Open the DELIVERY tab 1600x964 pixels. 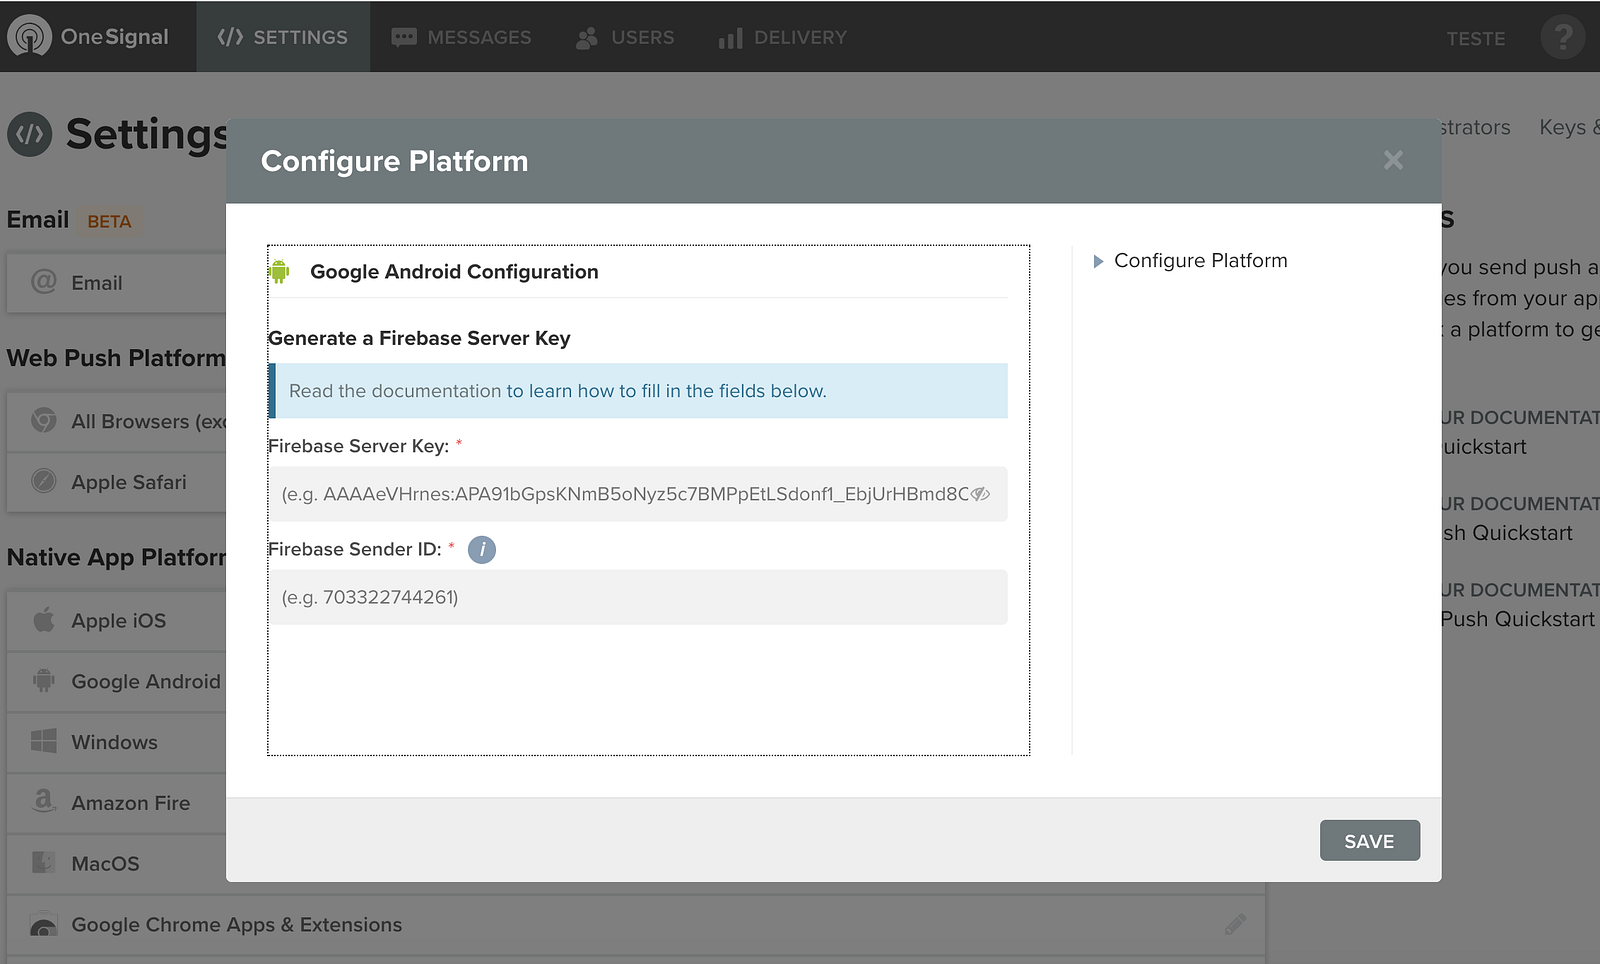coord(782,37)
